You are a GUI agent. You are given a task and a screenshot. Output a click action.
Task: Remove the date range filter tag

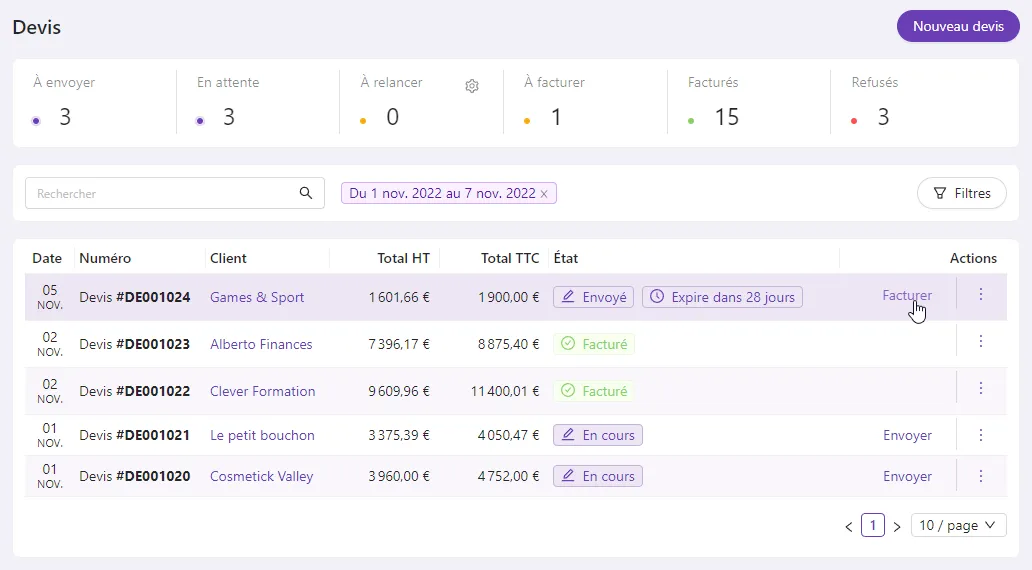pyautogui.click(x=544, y=194)
